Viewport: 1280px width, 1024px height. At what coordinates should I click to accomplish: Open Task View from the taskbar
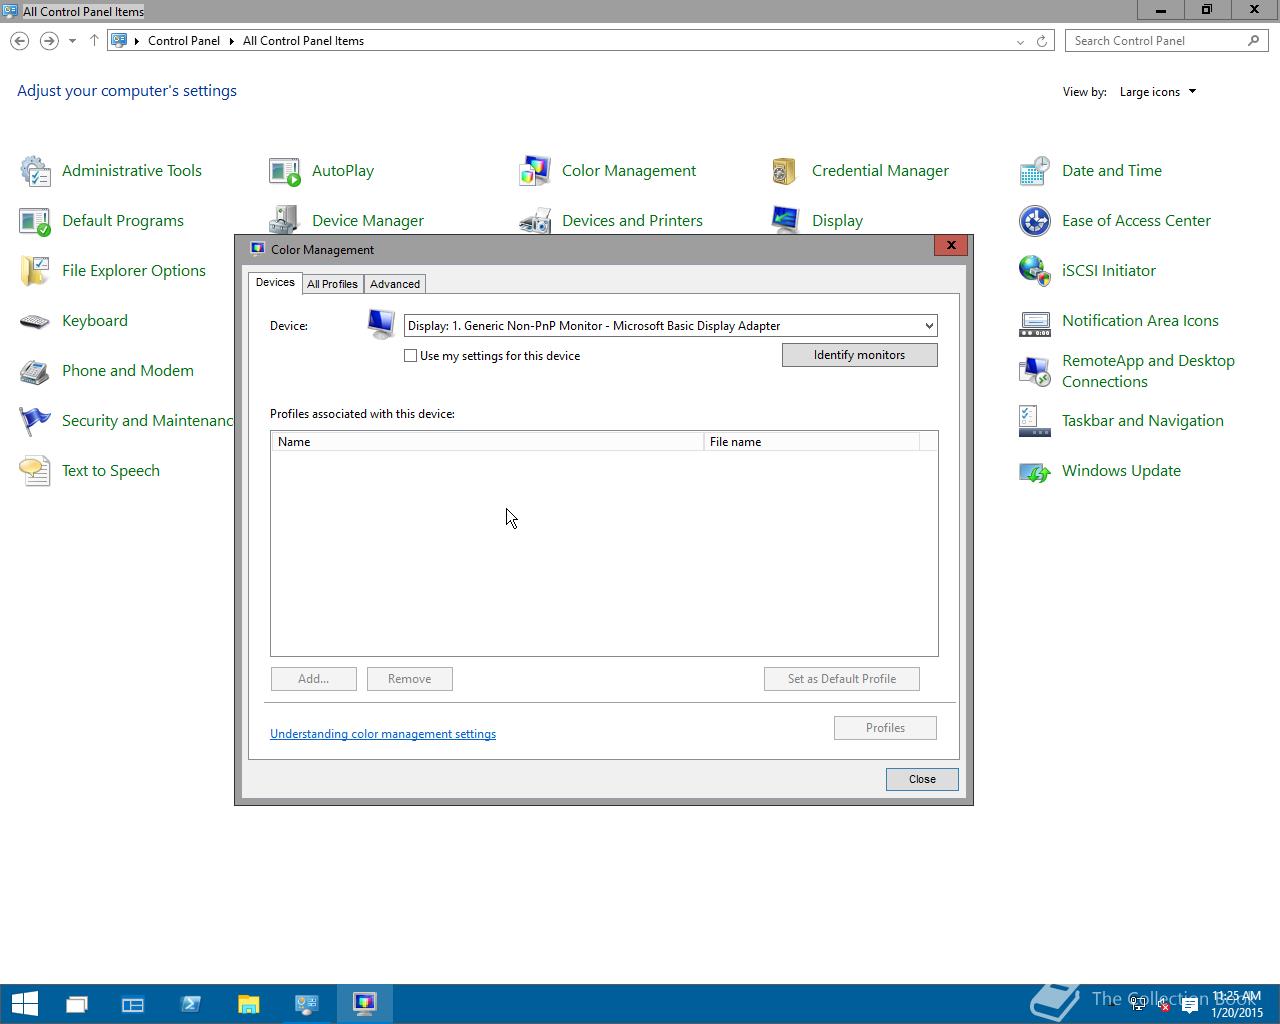pyautogui.click(x=76, y=1004)
